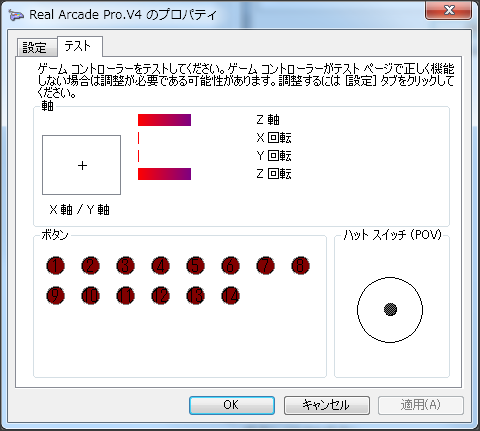Click the controller test instruction paragraph
Screen dimensions: 480x431
coord(246,81)
